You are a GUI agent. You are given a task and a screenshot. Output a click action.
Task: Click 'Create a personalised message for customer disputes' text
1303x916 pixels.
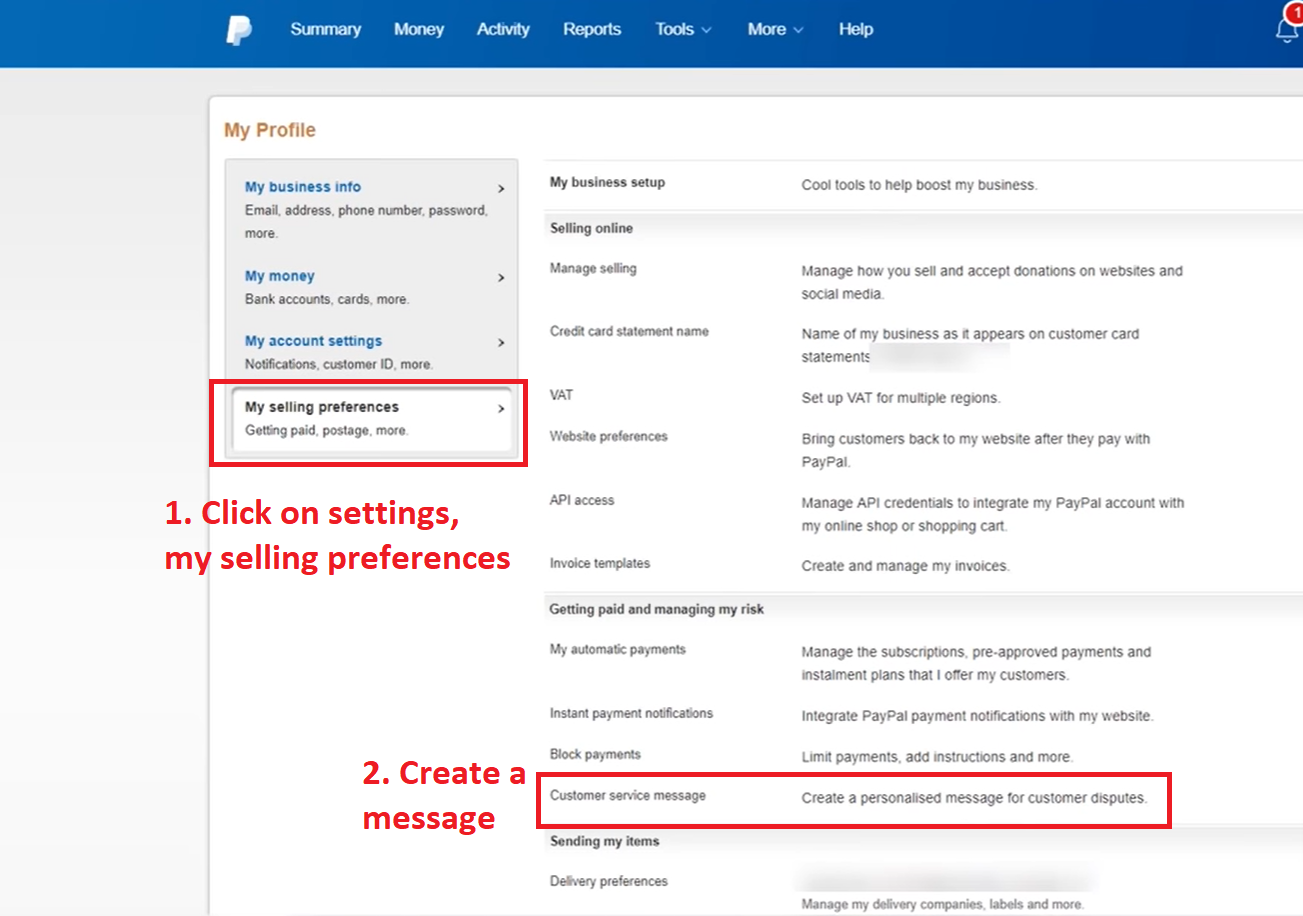[974, 798]
